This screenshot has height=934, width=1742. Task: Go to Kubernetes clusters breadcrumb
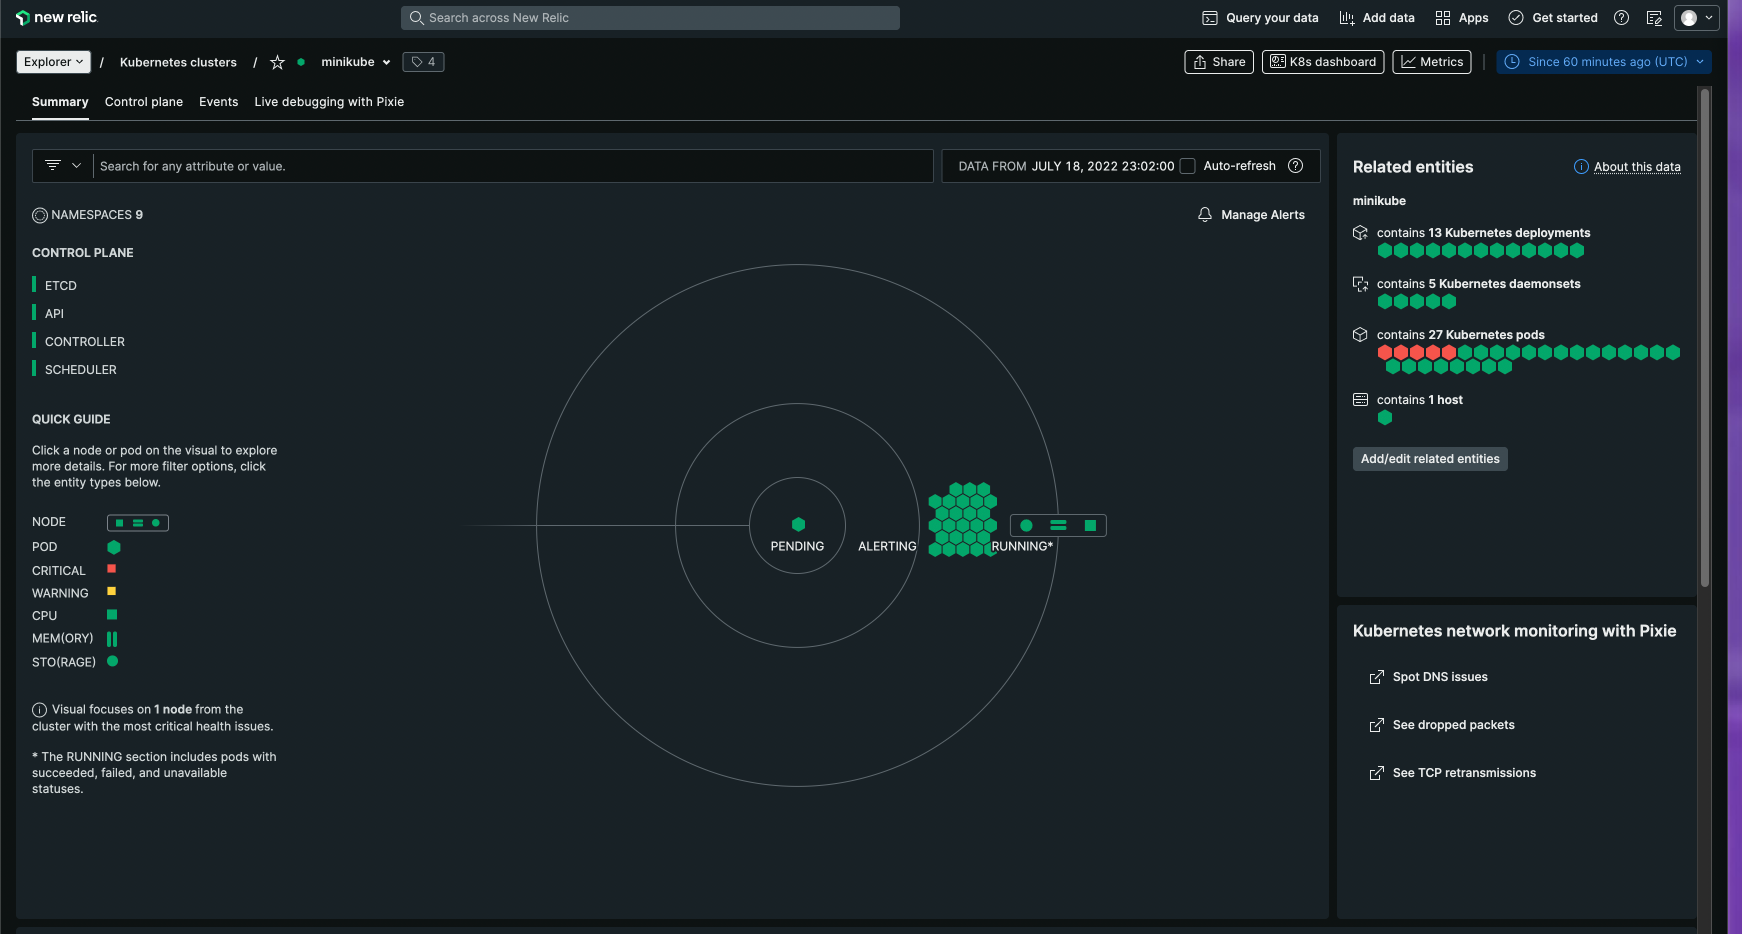178,62
